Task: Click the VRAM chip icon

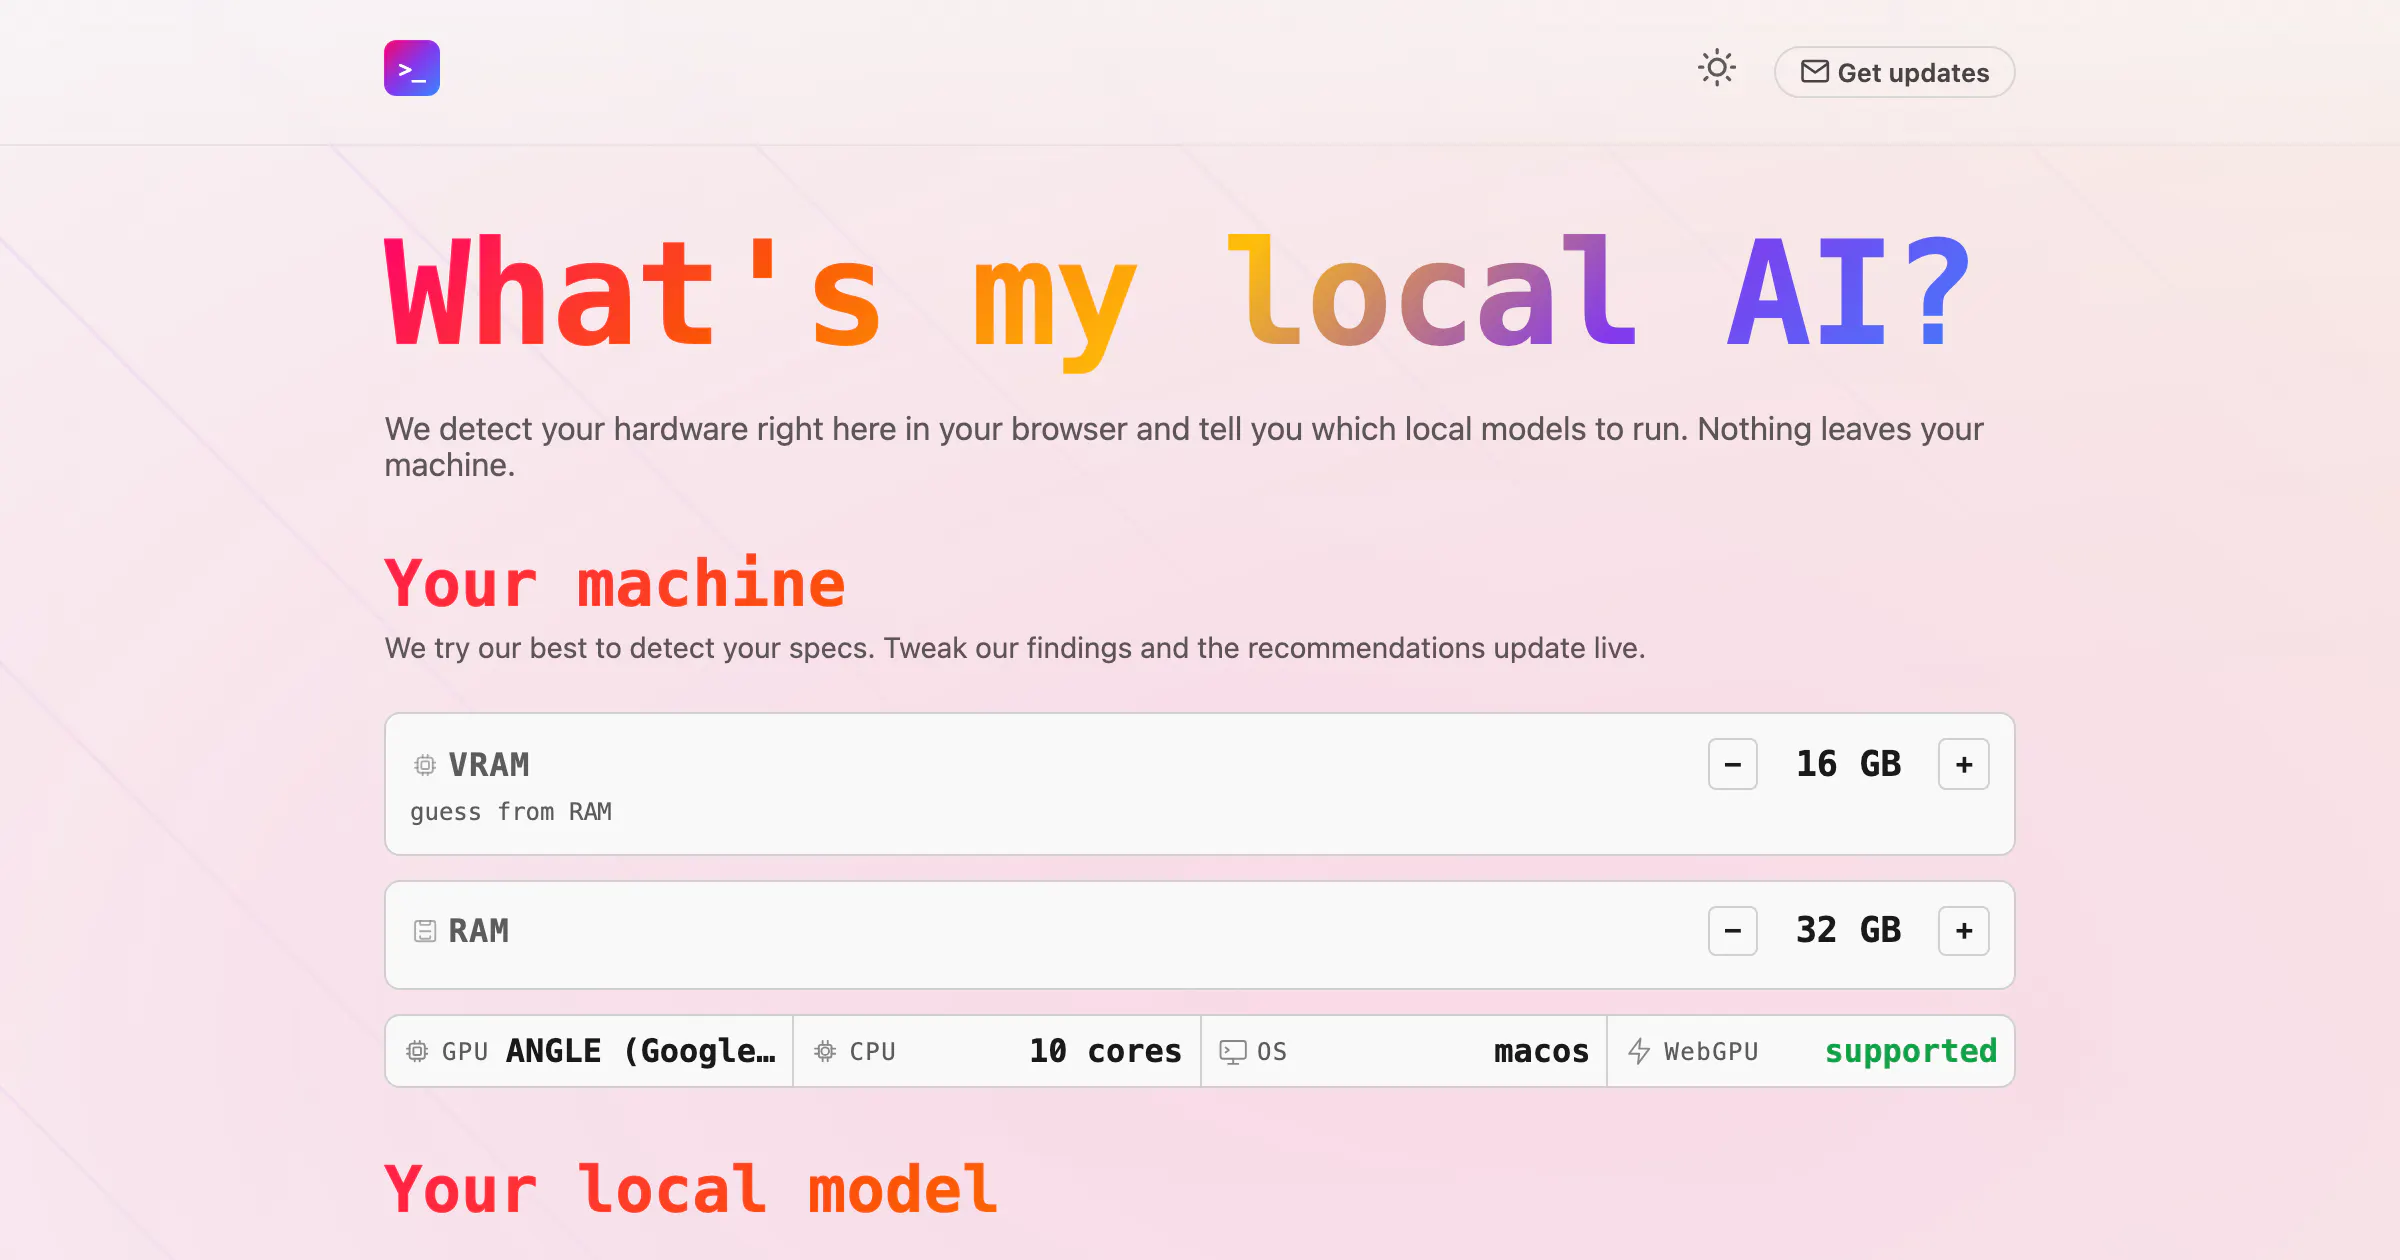Action: click(x=425, y=765)
